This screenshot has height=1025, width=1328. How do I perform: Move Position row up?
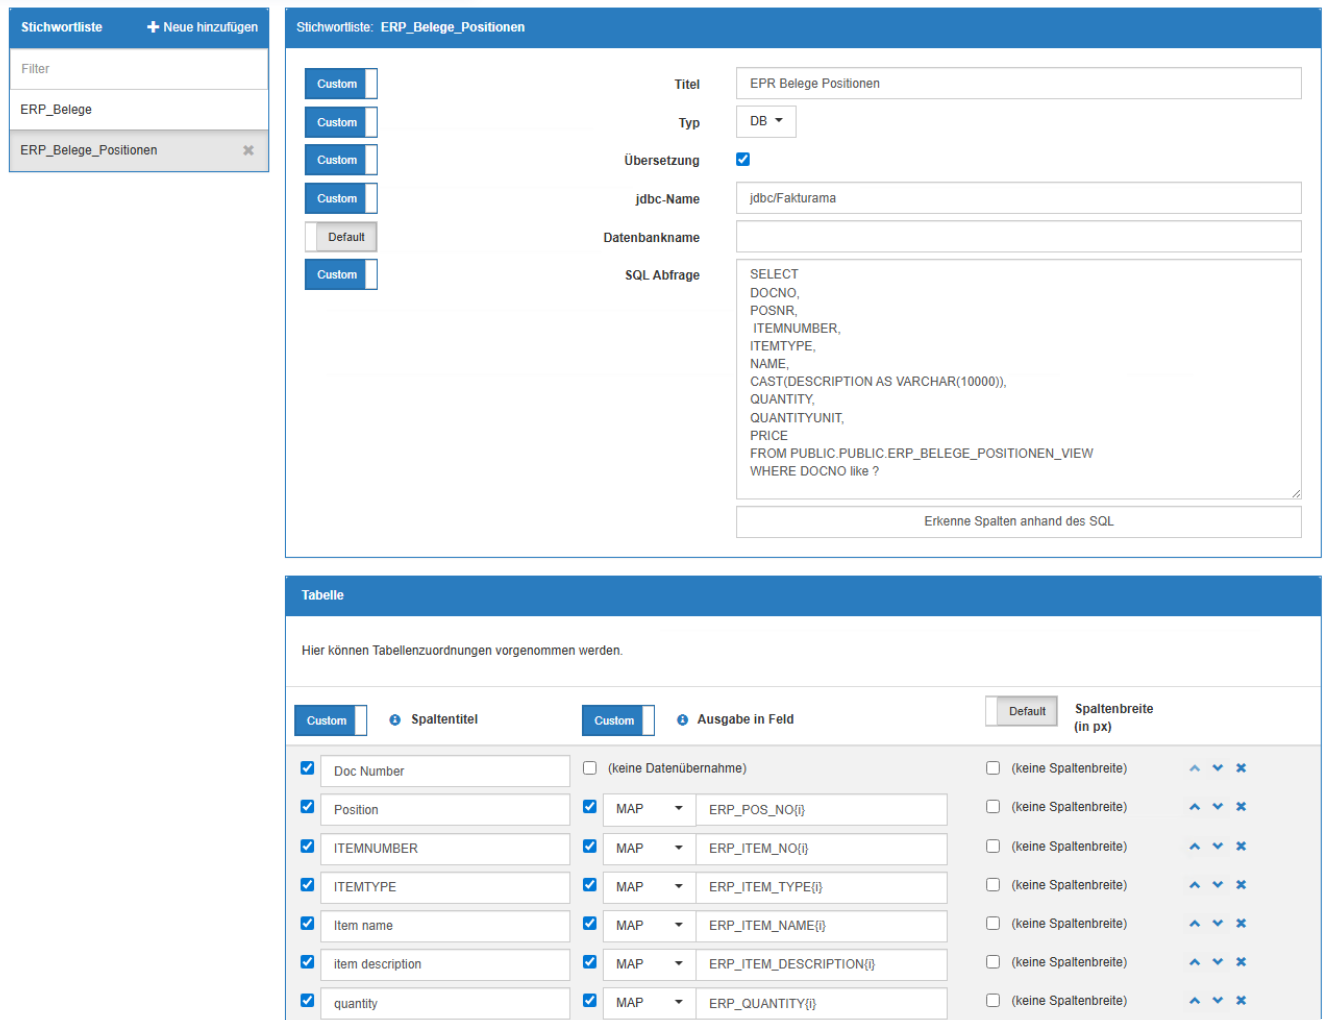coord(1194,807)
